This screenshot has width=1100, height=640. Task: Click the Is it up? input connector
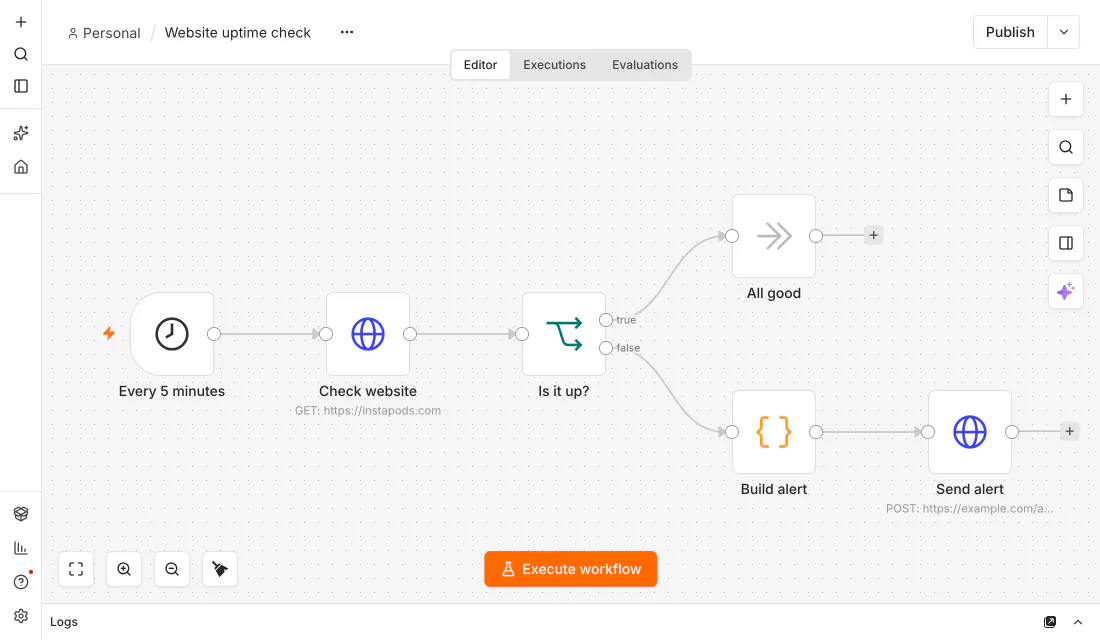click(x=522, y=334)
